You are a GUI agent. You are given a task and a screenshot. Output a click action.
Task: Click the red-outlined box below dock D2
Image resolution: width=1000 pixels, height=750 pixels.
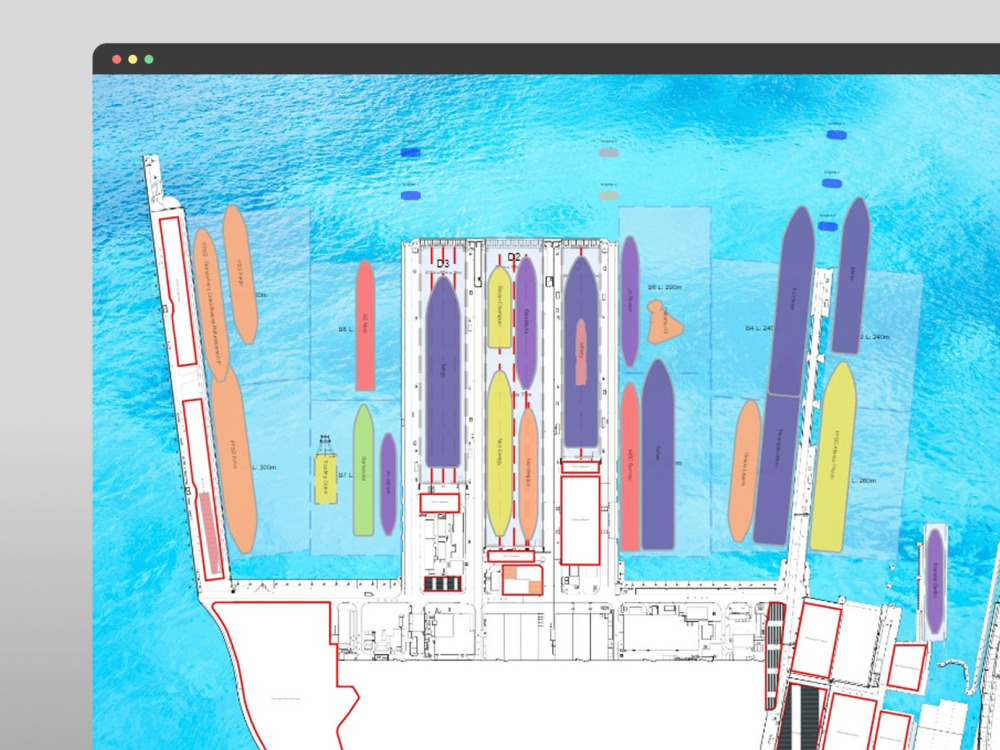click(x=511, y=556)
